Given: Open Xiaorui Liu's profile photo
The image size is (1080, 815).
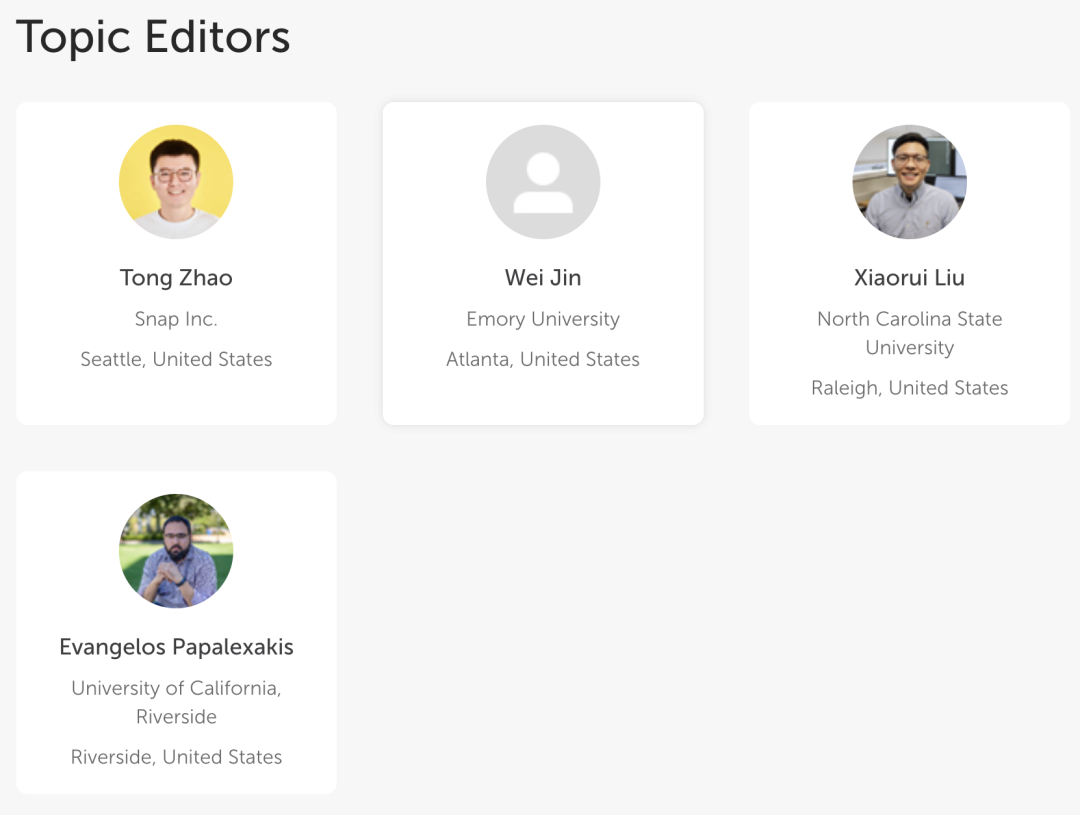Looking at the screenshot, I should (909, 182).
